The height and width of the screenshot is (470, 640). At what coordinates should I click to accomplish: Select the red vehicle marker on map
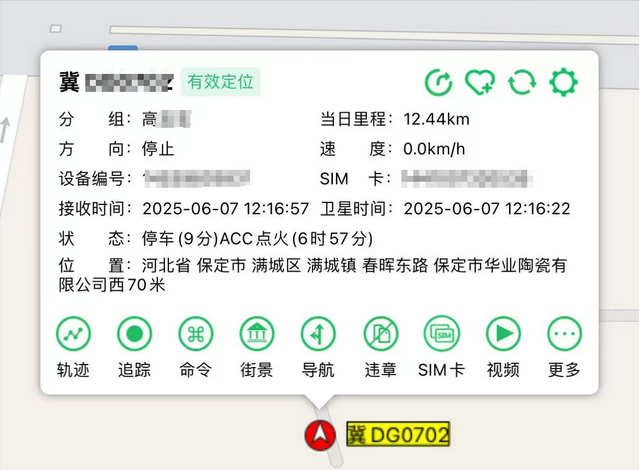[322, 434]
